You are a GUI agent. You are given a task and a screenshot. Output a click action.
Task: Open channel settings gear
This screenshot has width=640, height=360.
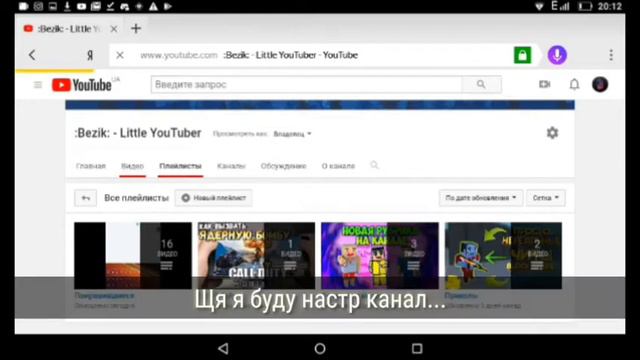(x=552, y=133)
